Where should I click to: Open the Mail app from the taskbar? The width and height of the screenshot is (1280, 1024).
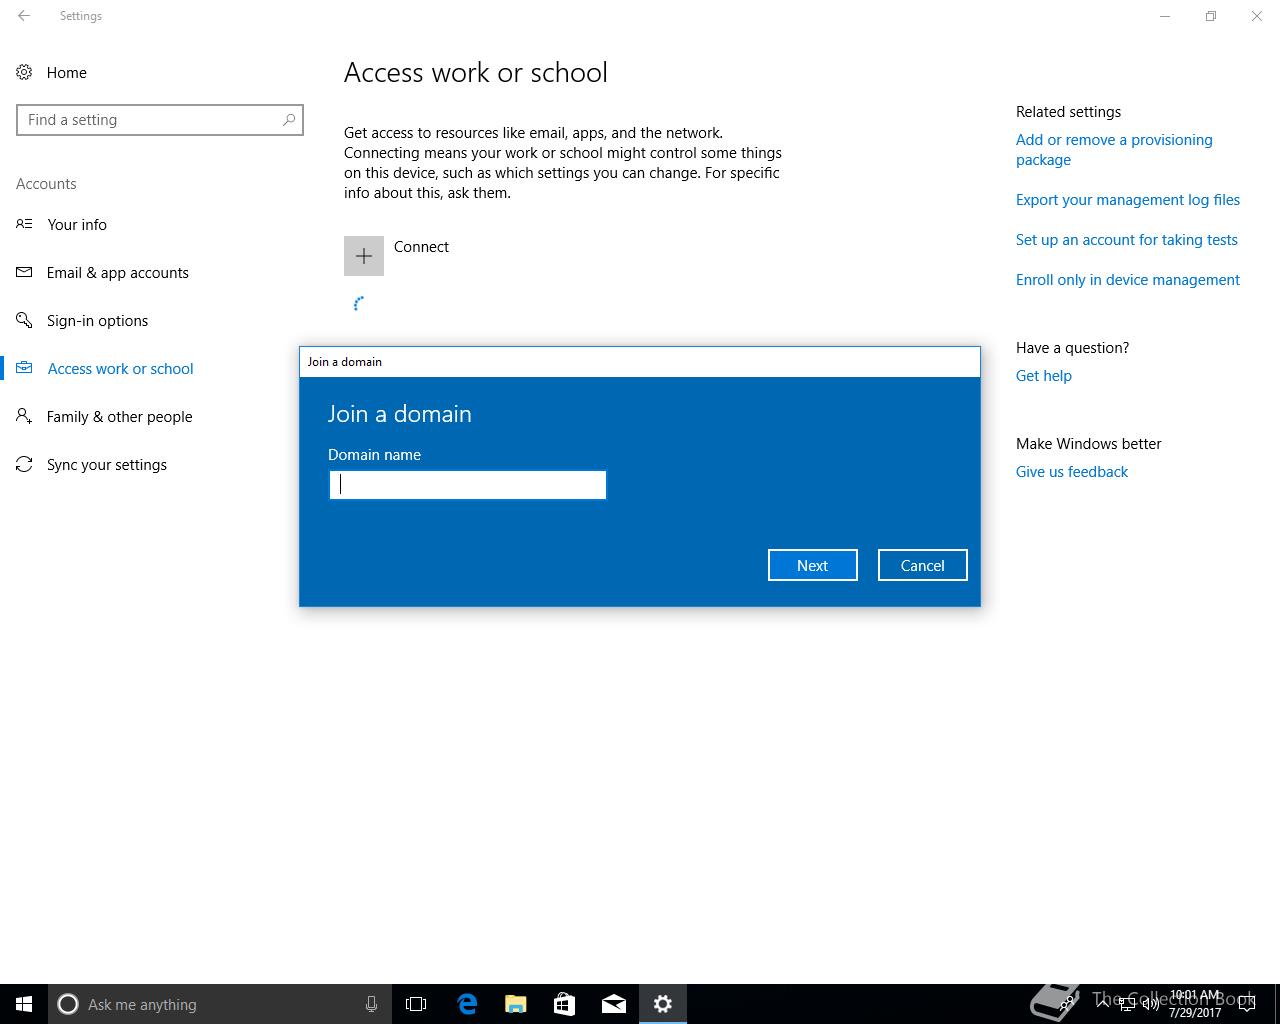[614, 1004]
